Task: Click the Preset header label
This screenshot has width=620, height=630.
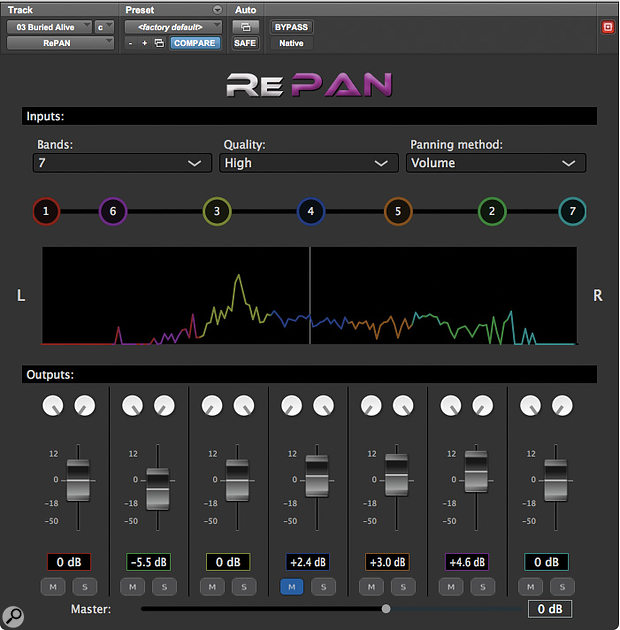Action: (x=139, y=10)
